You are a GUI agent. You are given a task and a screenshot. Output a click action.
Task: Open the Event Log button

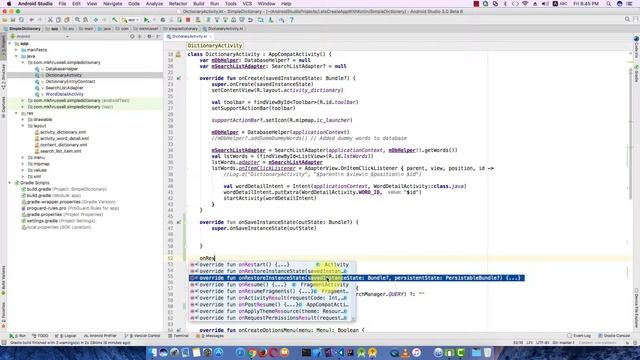579,336
